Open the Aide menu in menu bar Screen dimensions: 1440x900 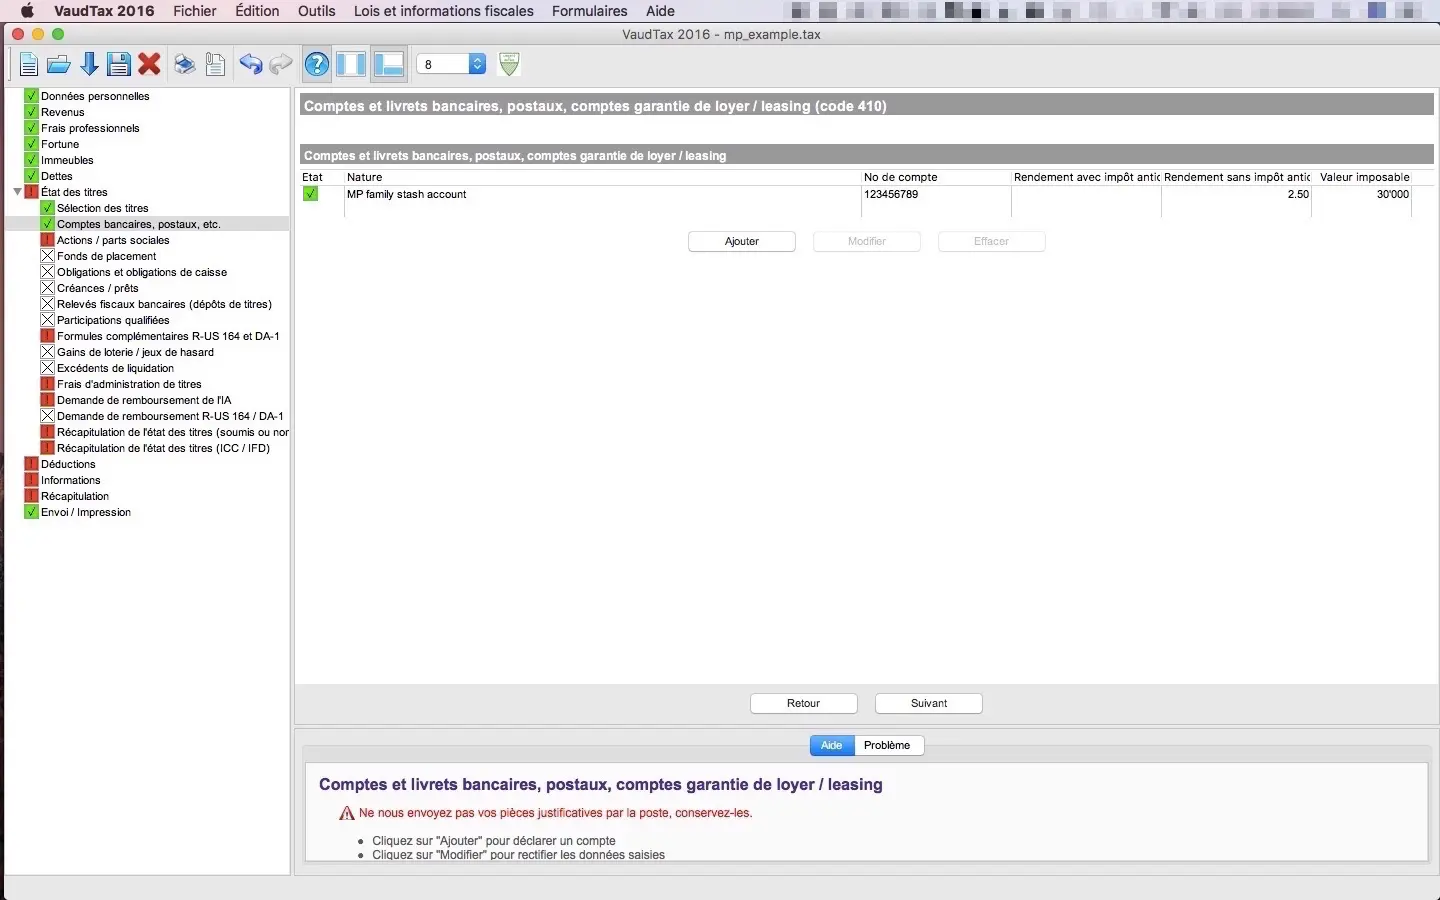660,11
